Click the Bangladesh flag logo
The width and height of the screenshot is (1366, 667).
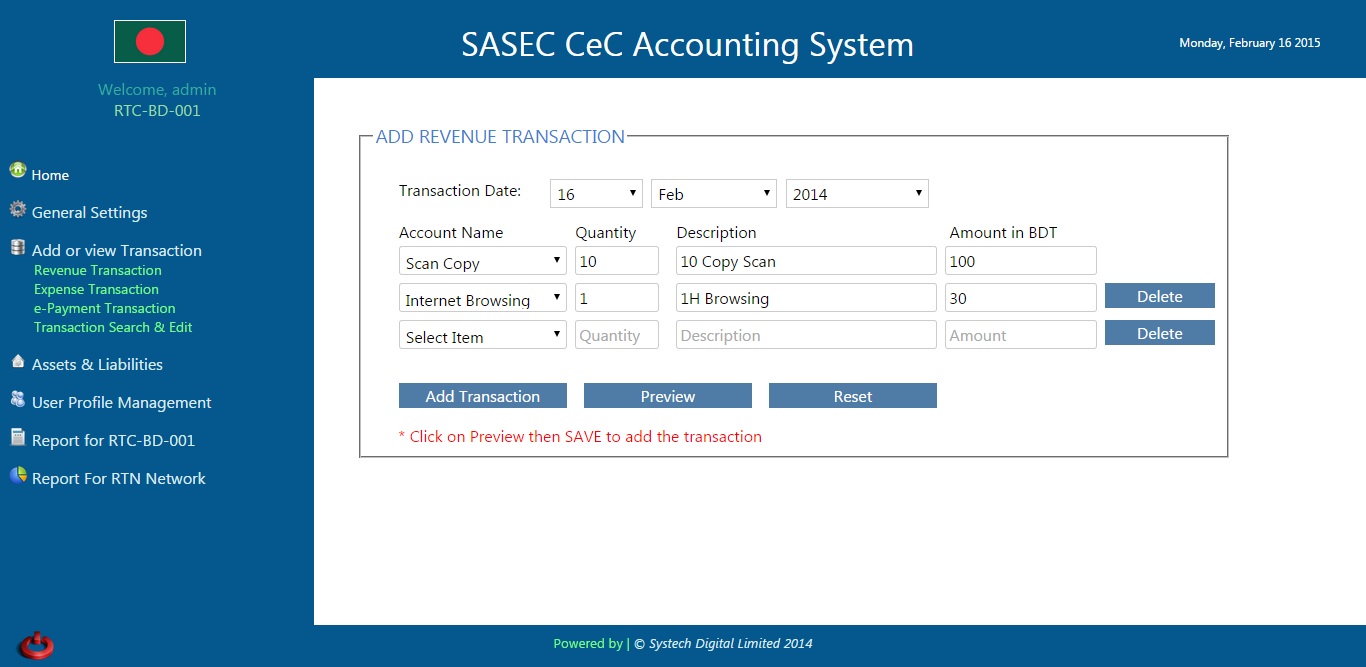pyautogui.click(x=149, y=41)
